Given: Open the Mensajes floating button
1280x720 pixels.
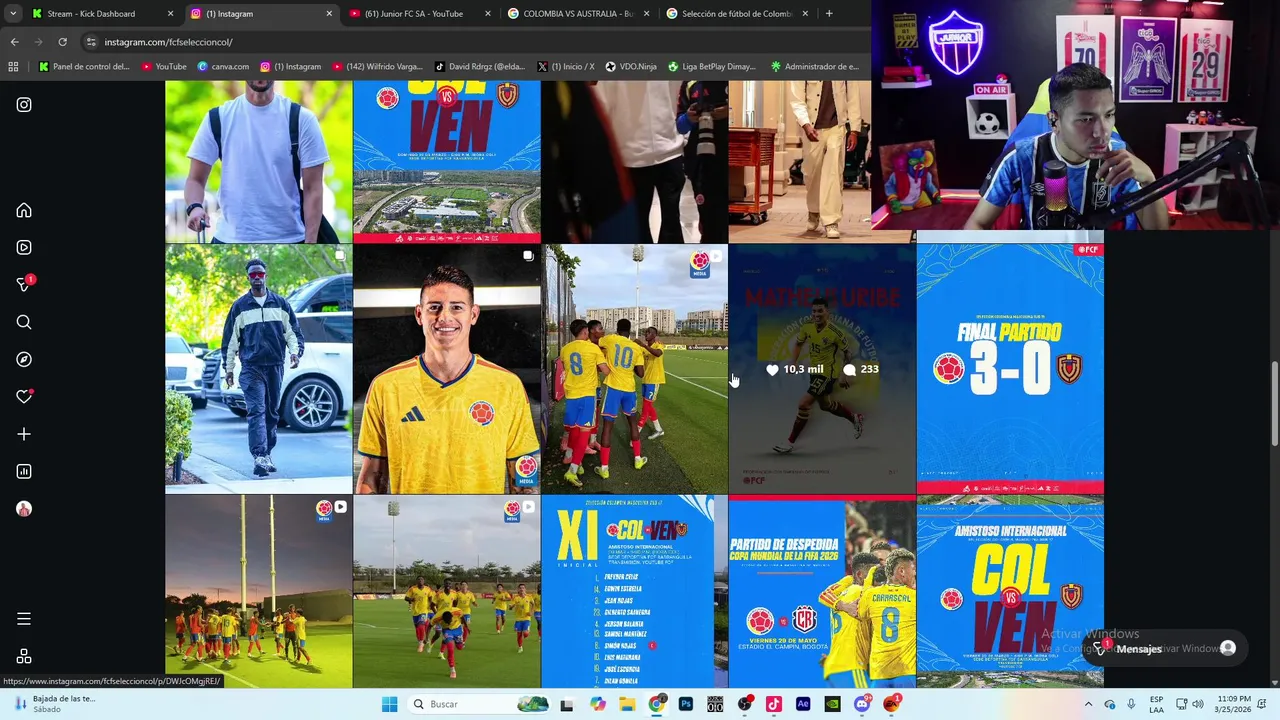Looking at the screenshot, I should (x=1166, y=649).
